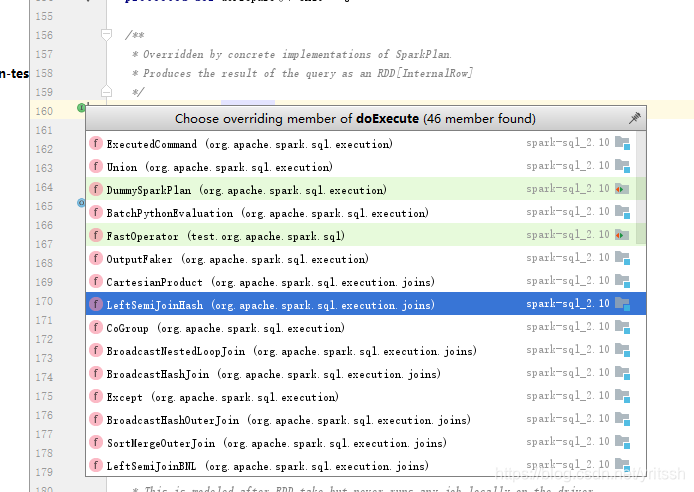The image size is (694, 492).
Task: Click spark-sql_2.10 module label in OutputFaker row
Action: [x=568, y=258]
